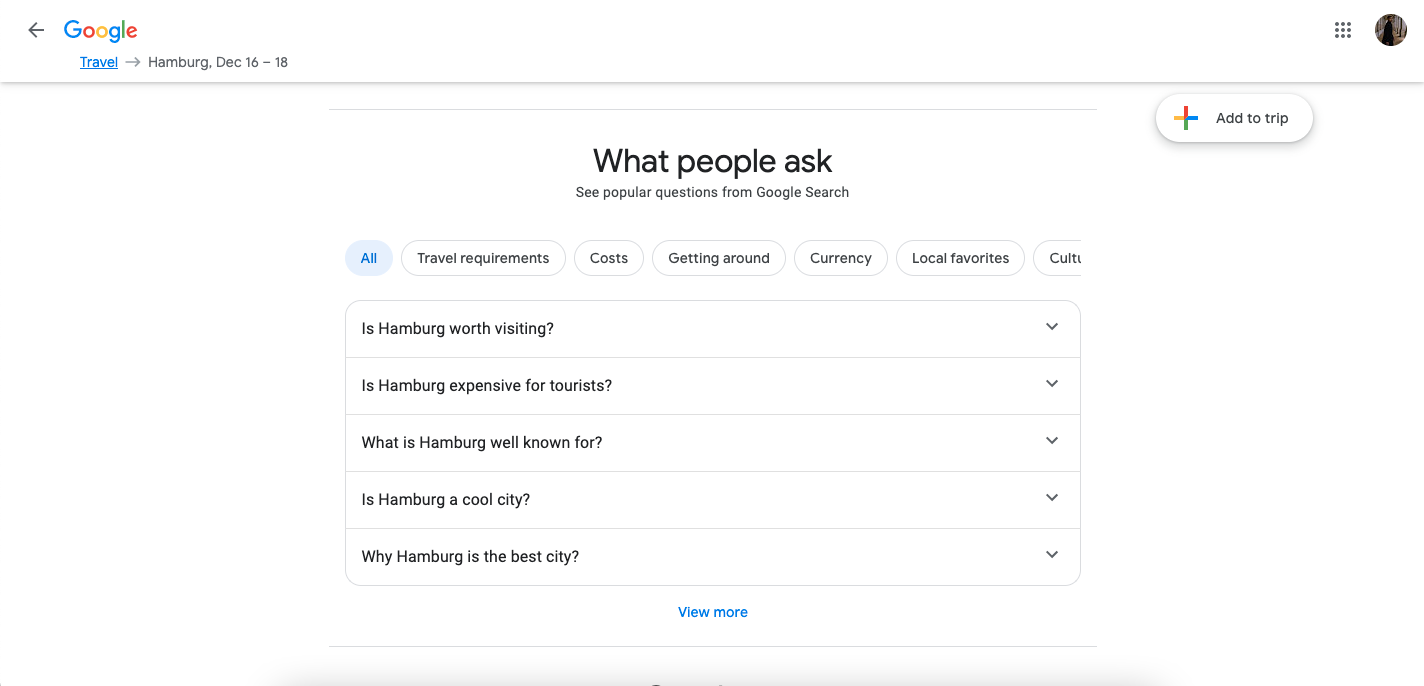Filter questions by Costs
Image resolution: width=1424 pixels, height=686 pixels.
[x=608, y=258]
